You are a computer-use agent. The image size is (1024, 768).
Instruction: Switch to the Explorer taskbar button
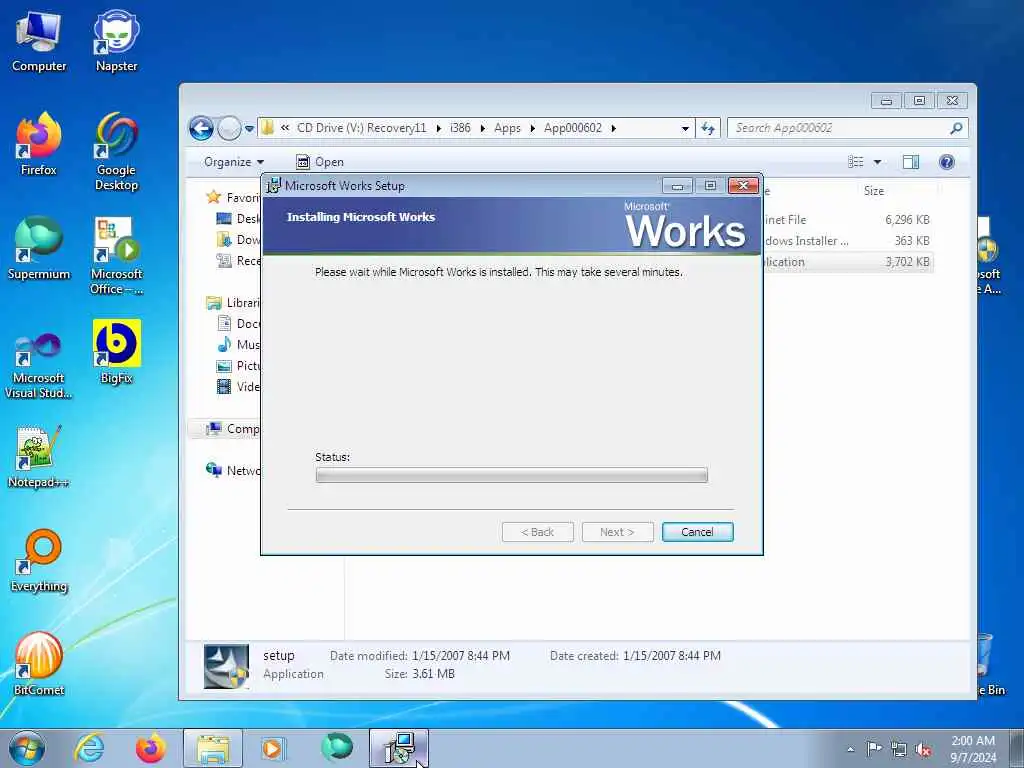(x=213, y=748)
